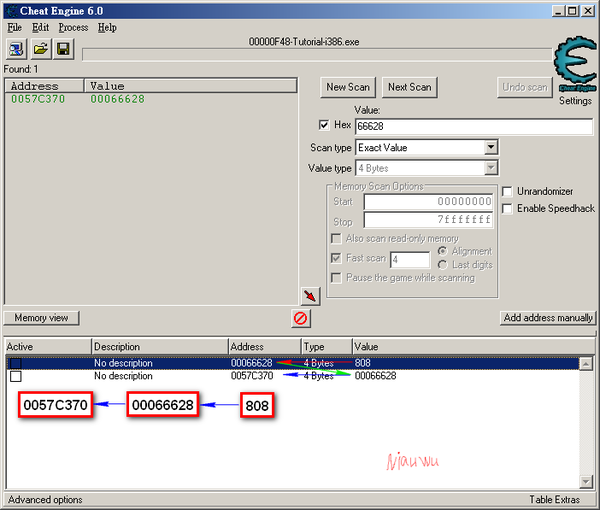Minimize the Cheat Engine window
Image resolution: width=600 pixels, height=510 pixels.
pyautogui.click(x=558, y=11)
